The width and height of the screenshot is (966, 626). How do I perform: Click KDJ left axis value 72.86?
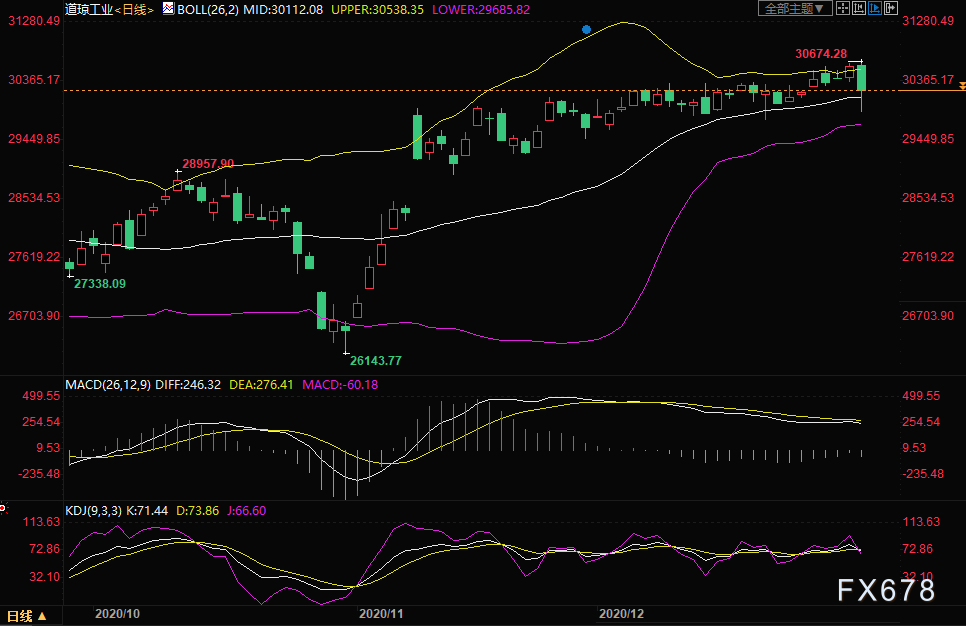(x=44, y=549)
